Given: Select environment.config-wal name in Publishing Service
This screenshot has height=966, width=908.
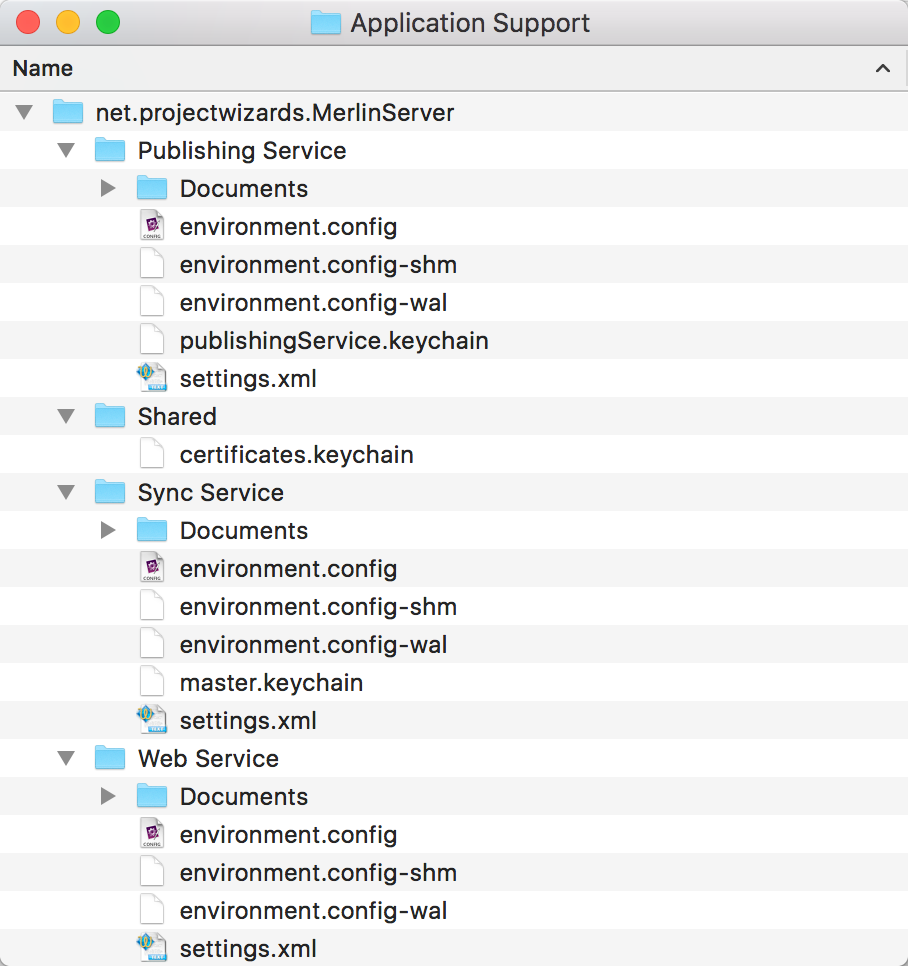Looking at the screenshot, I should coord(314,303).
